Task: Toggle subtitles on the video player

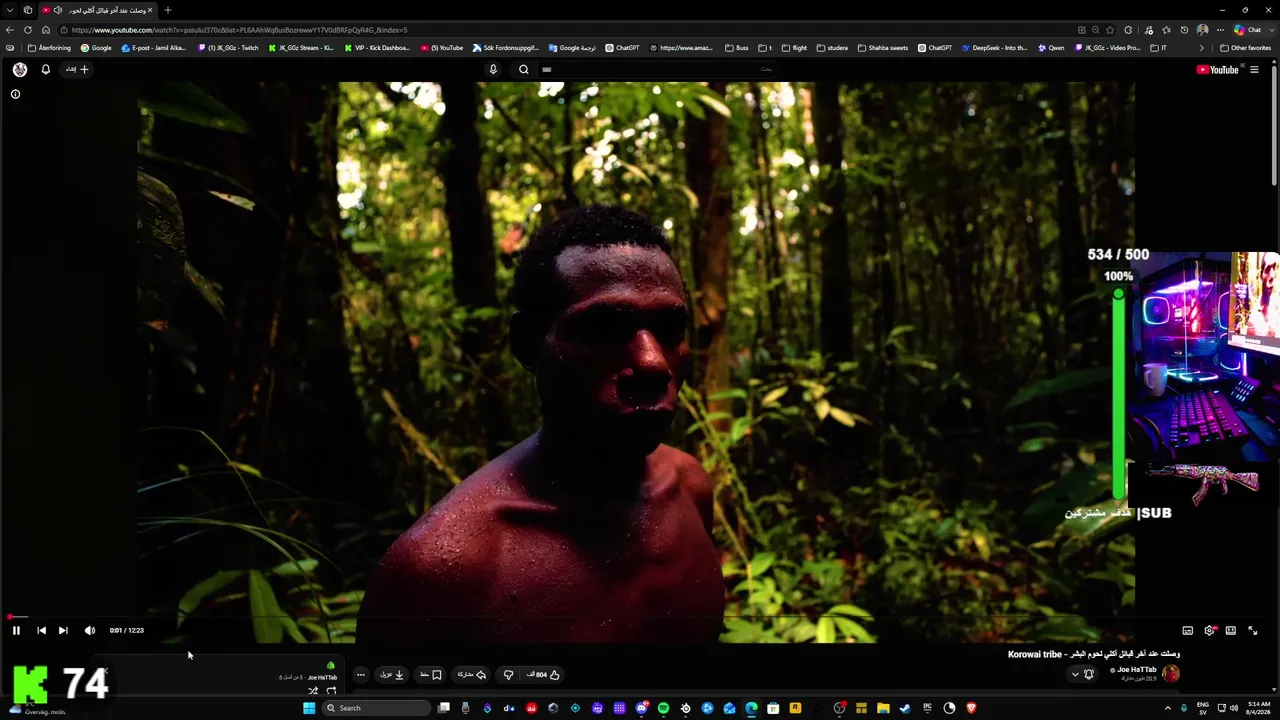Action: point(1188,630)
